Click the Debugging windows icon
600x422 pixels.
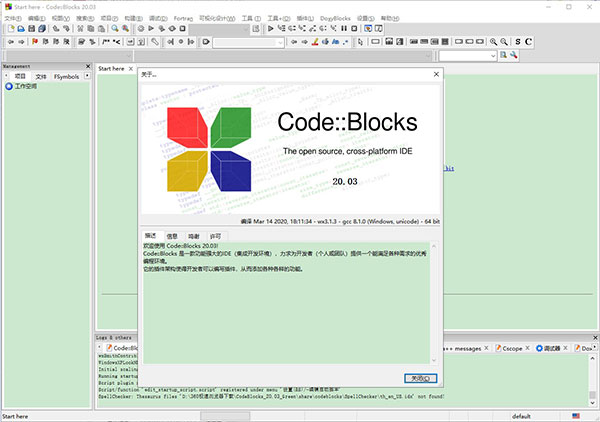[x=368, y=29]
